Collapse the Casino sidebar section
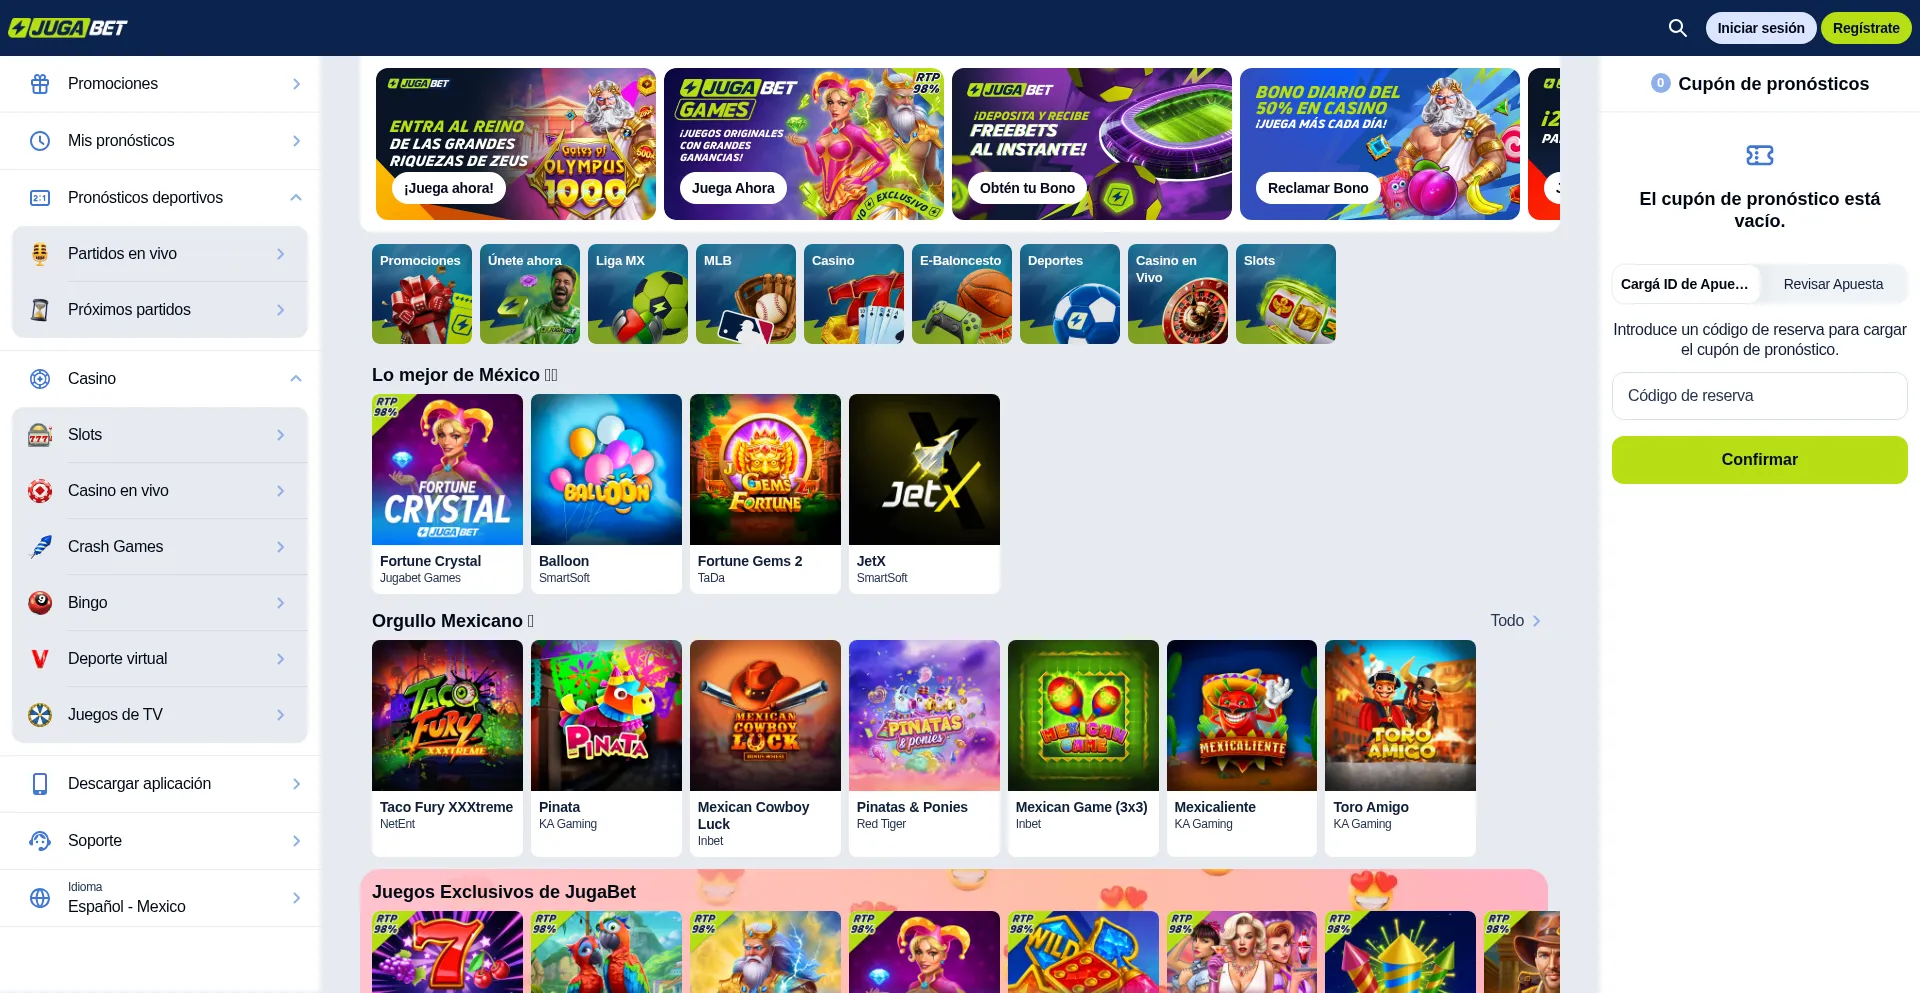The width and height of the screenshot is (1920, 993). point(296,379)
